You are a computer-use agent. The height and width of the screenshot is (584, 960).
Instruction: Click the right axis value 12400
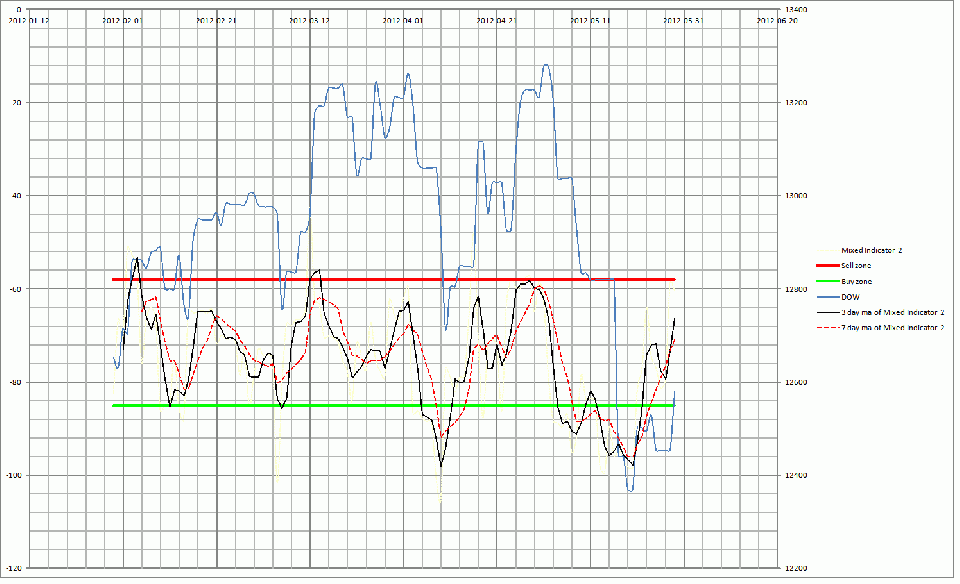point(796,475)
